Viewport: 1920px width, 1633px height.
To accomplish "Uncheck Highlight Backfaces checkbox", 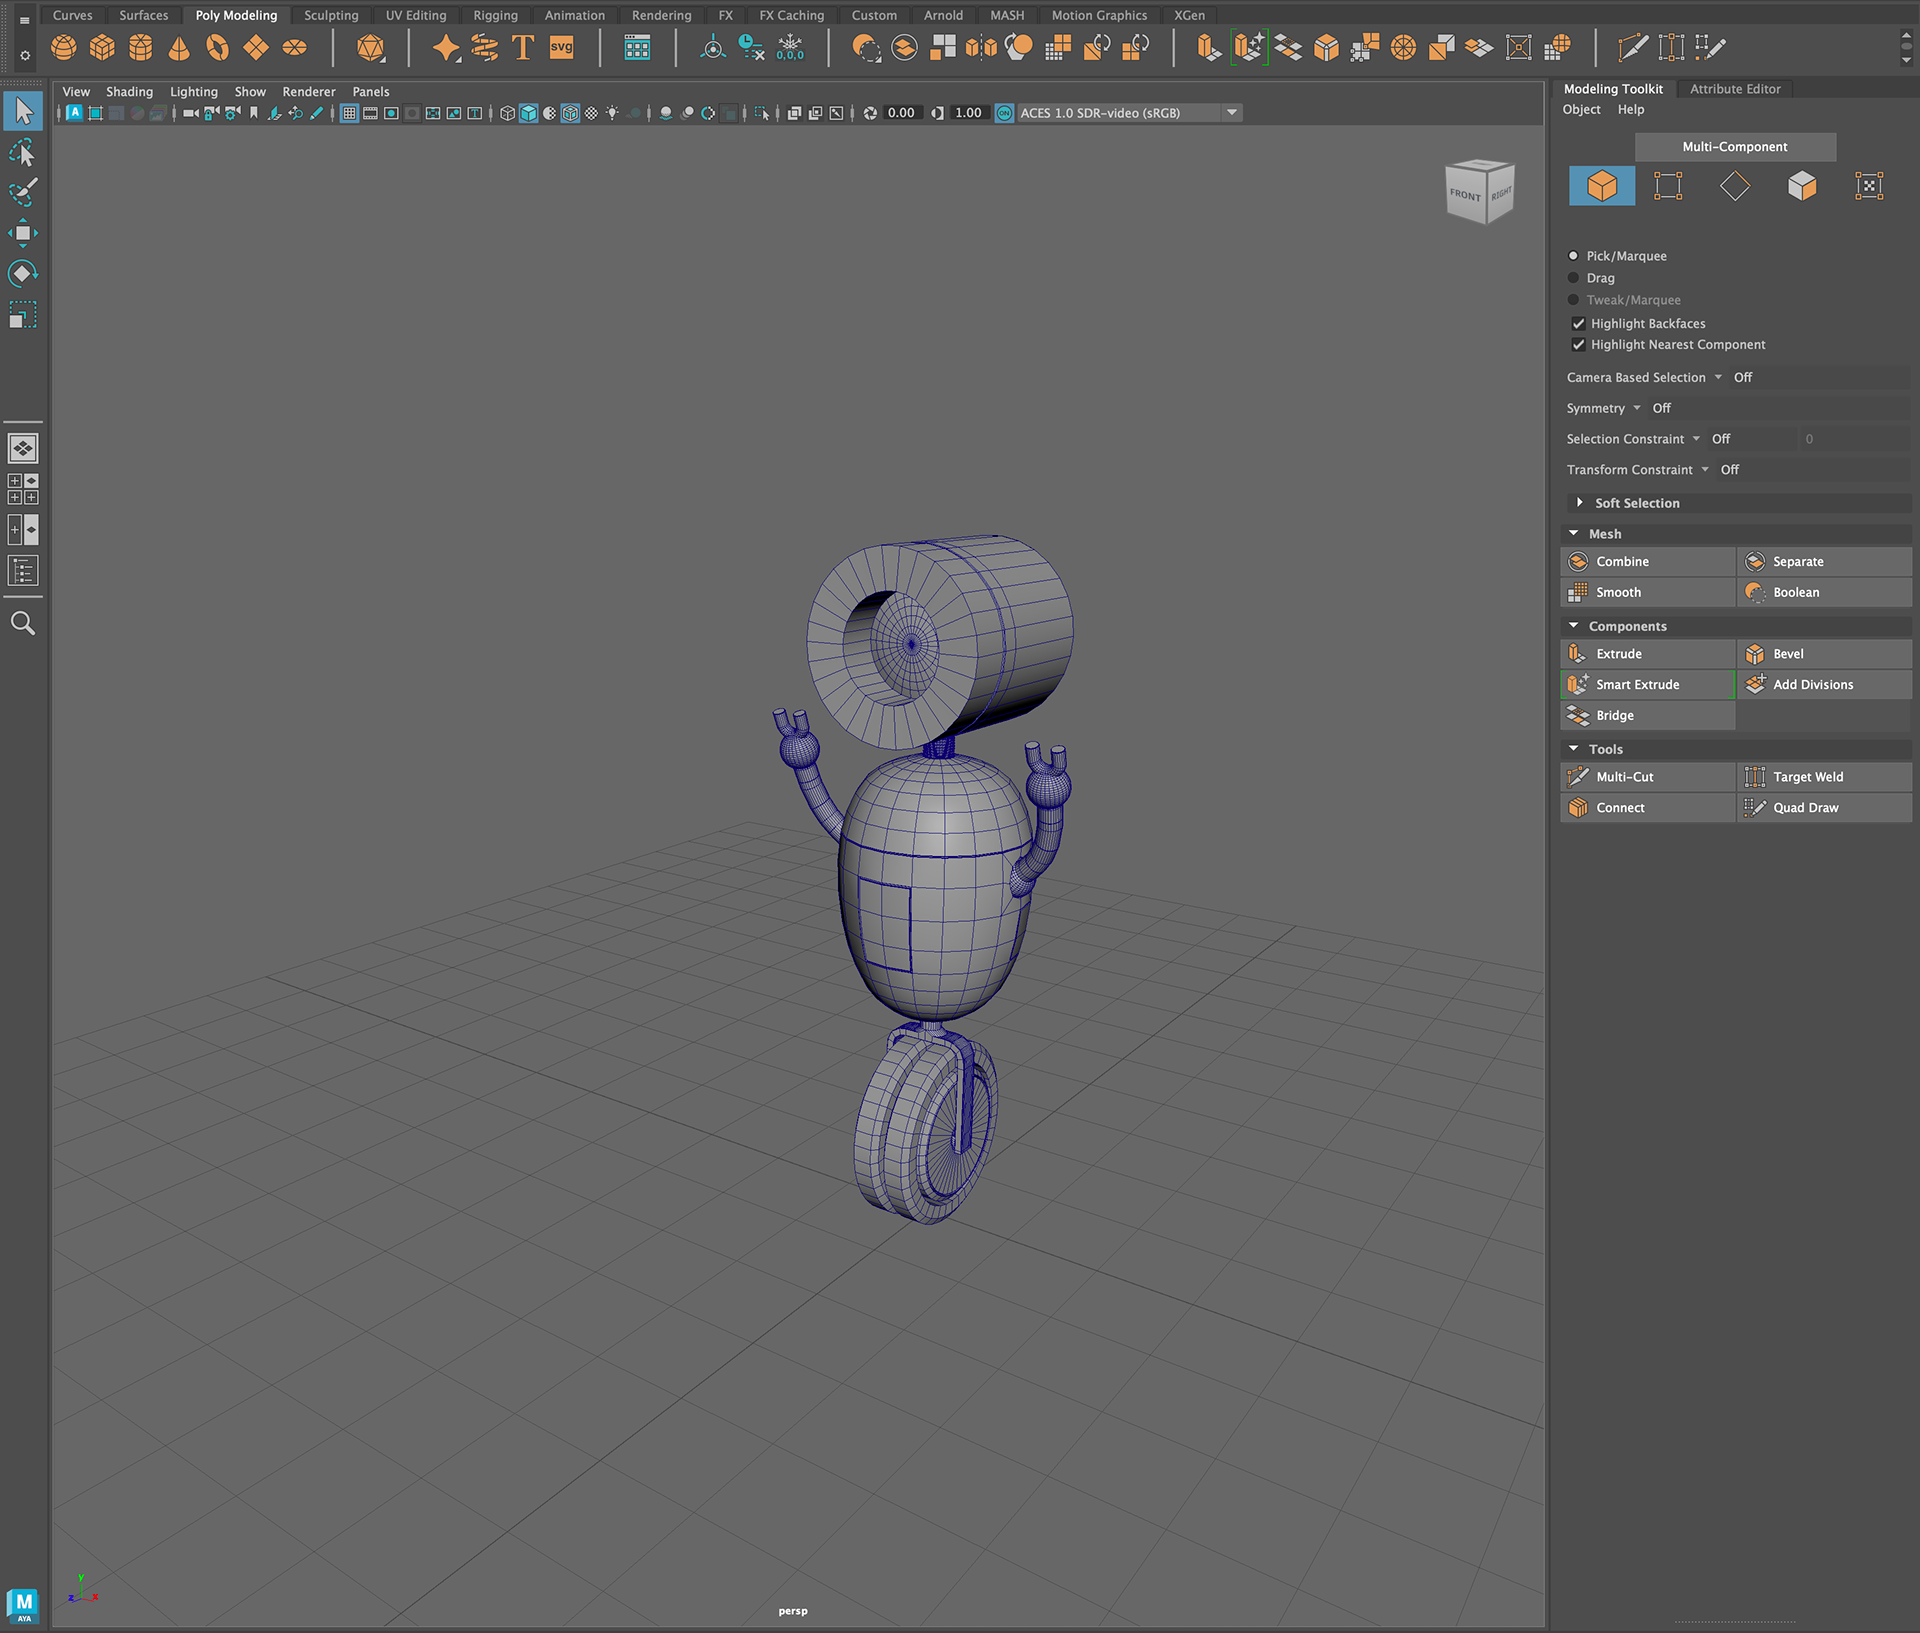I will [x=1578, y=323].
